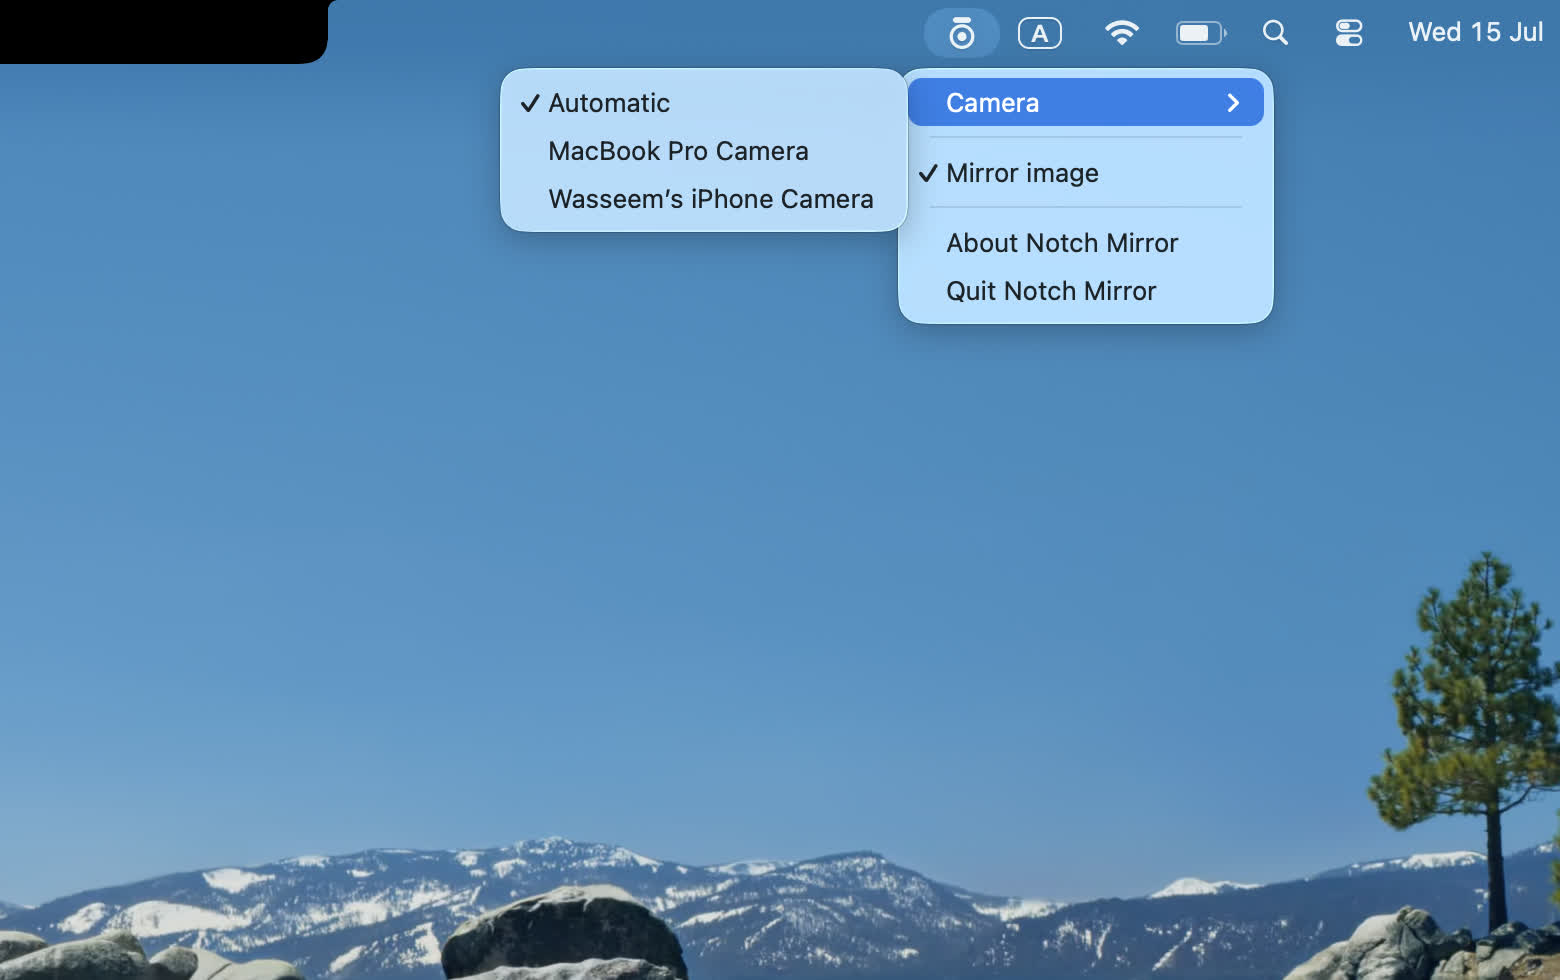Toggle the Mirror image option
Viewport: 1560px width, 980px height.
pos(1086,173)
